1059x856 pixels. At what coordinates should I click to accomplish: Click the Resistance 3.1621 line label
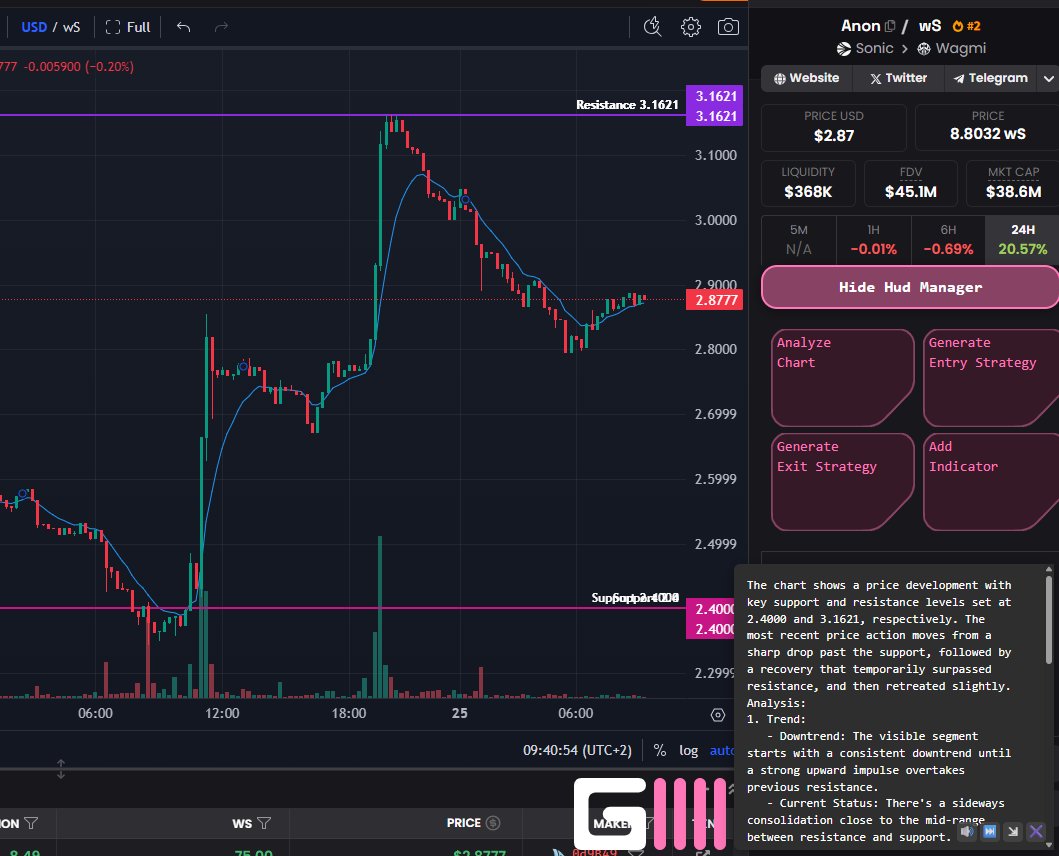pos(627,105)
